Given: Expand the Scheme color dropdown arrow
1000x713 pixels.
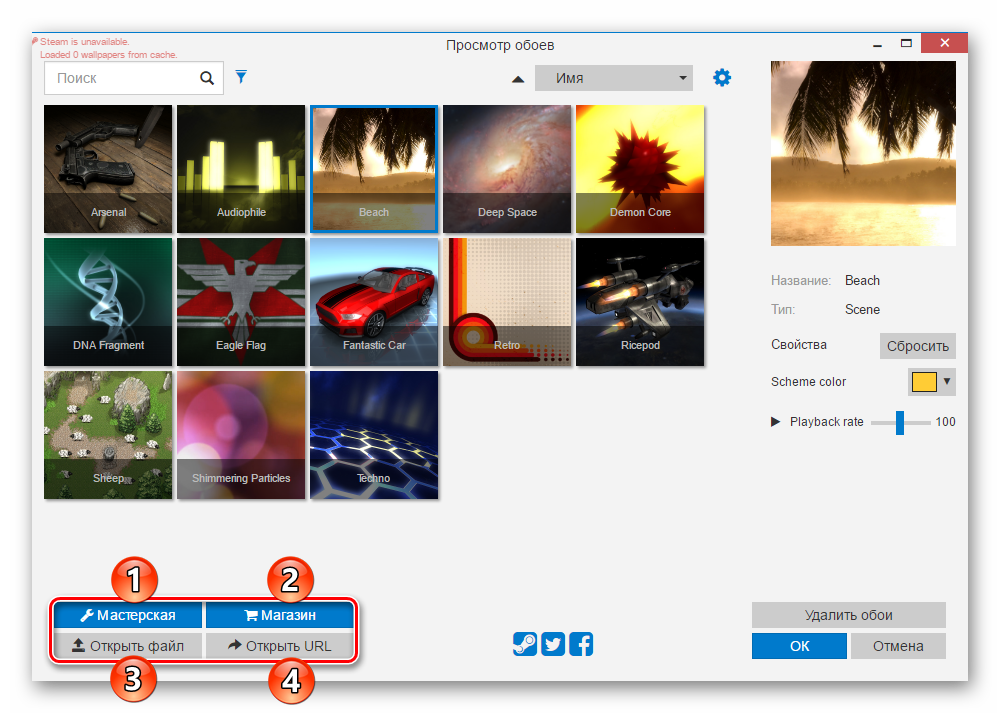Looking at the screenshot, I should tap(947, 381).
